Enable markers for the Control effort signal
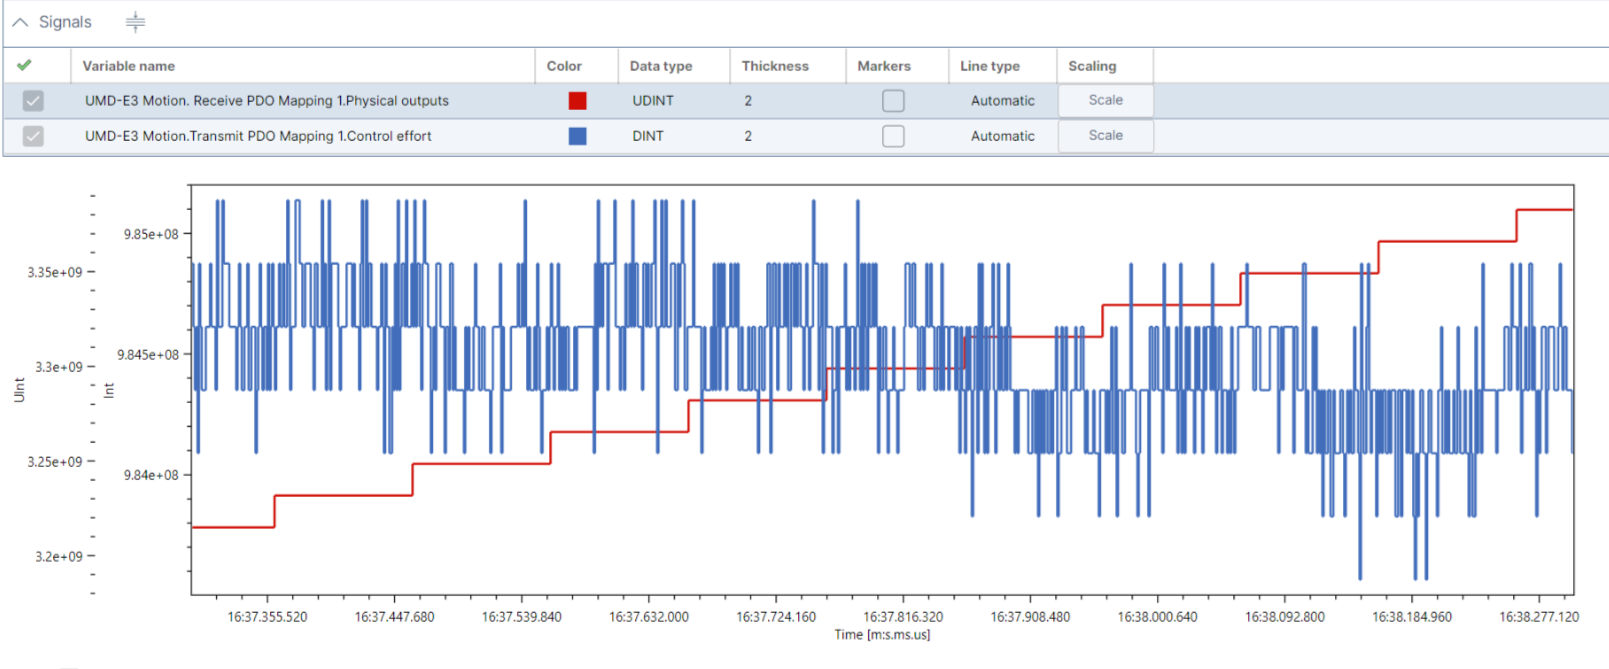The height and width of the screenshot is (669, 1609). coord(893,136)
